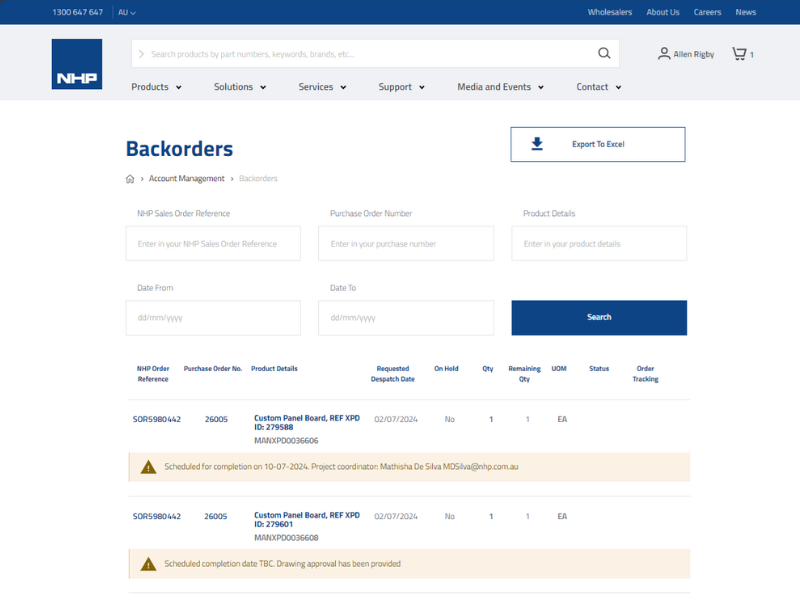Open Custom Panel Board ID: 279588 link
800x600 pixels.
[x=307, y=422]
